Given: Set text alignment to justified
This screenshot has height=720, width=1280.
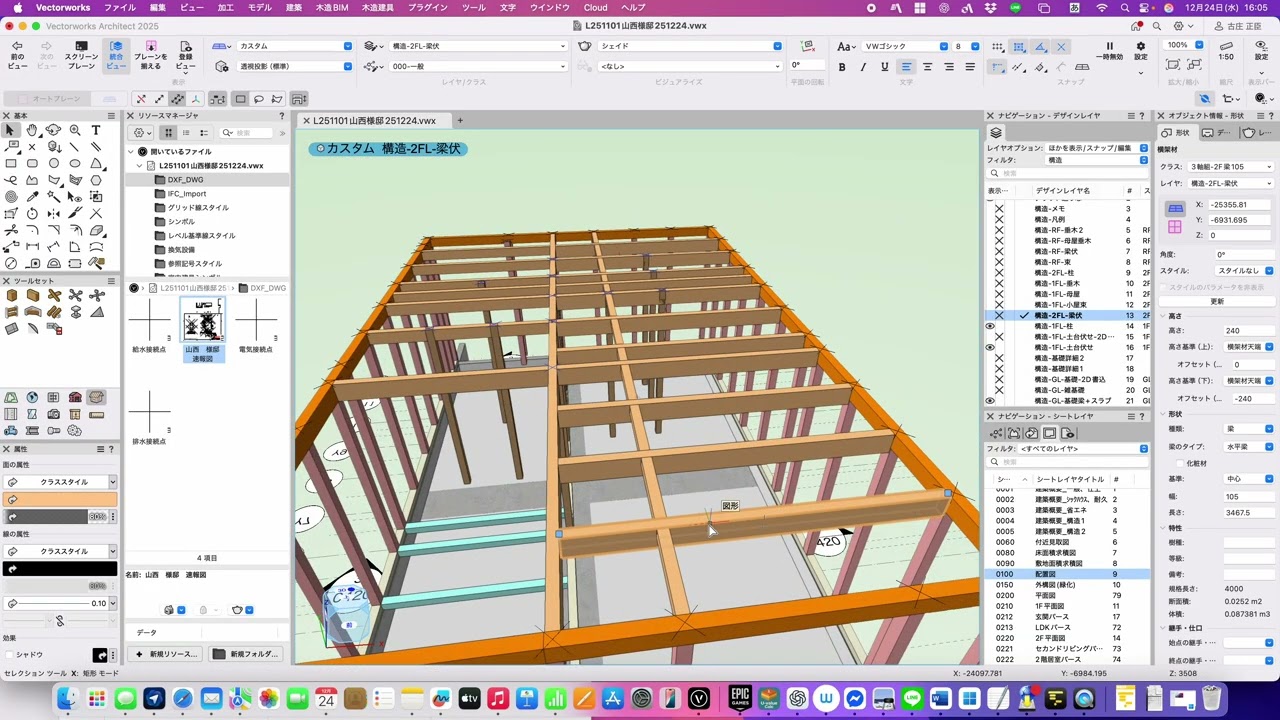Looking at the screenshot, I should pyautogui.click(x=969, y=67).
